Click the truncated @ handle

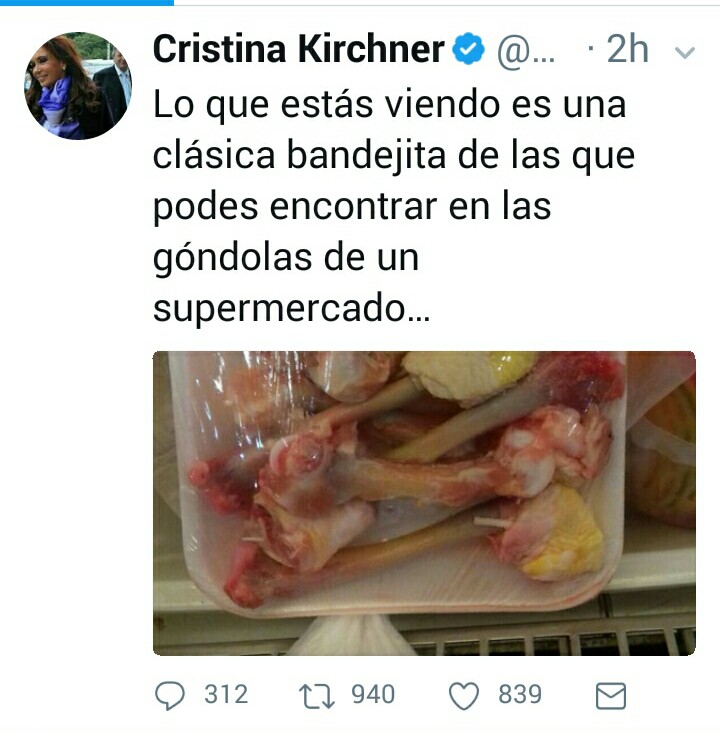tap(526, 51)
